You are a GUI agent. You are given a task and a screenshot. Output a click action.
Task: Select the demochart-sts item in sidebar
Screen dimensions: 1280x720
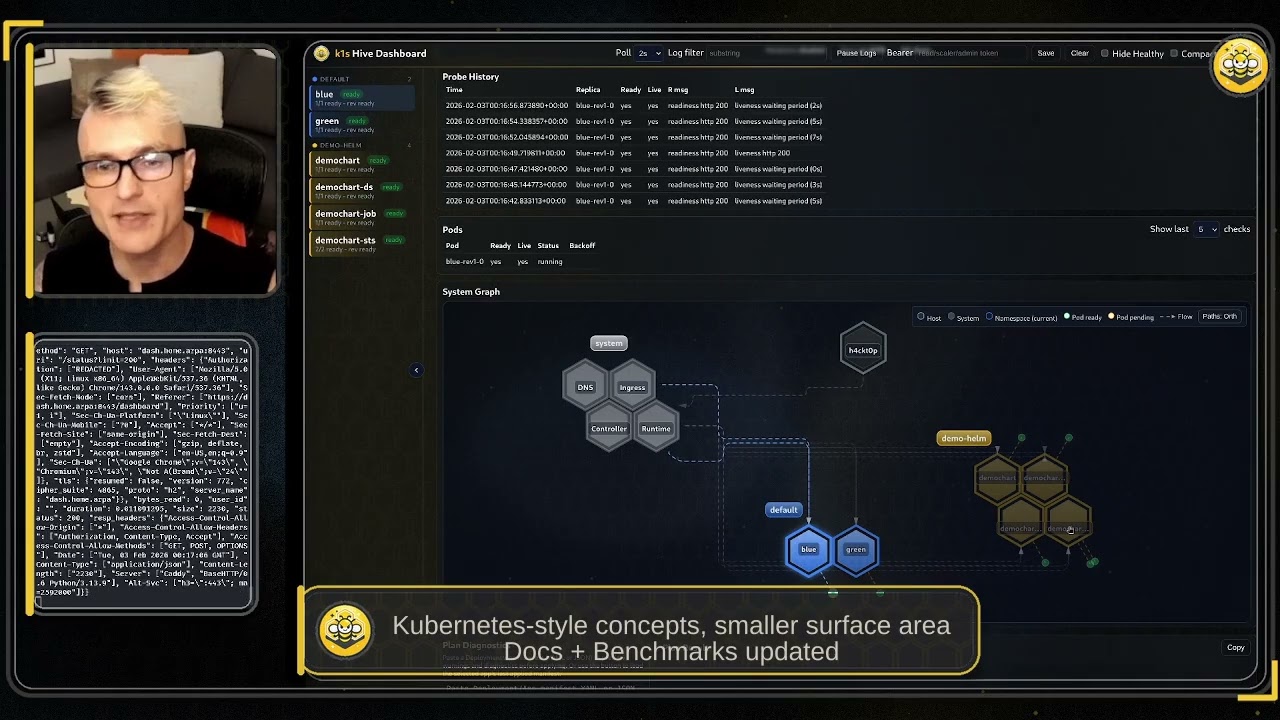(362, 244)
